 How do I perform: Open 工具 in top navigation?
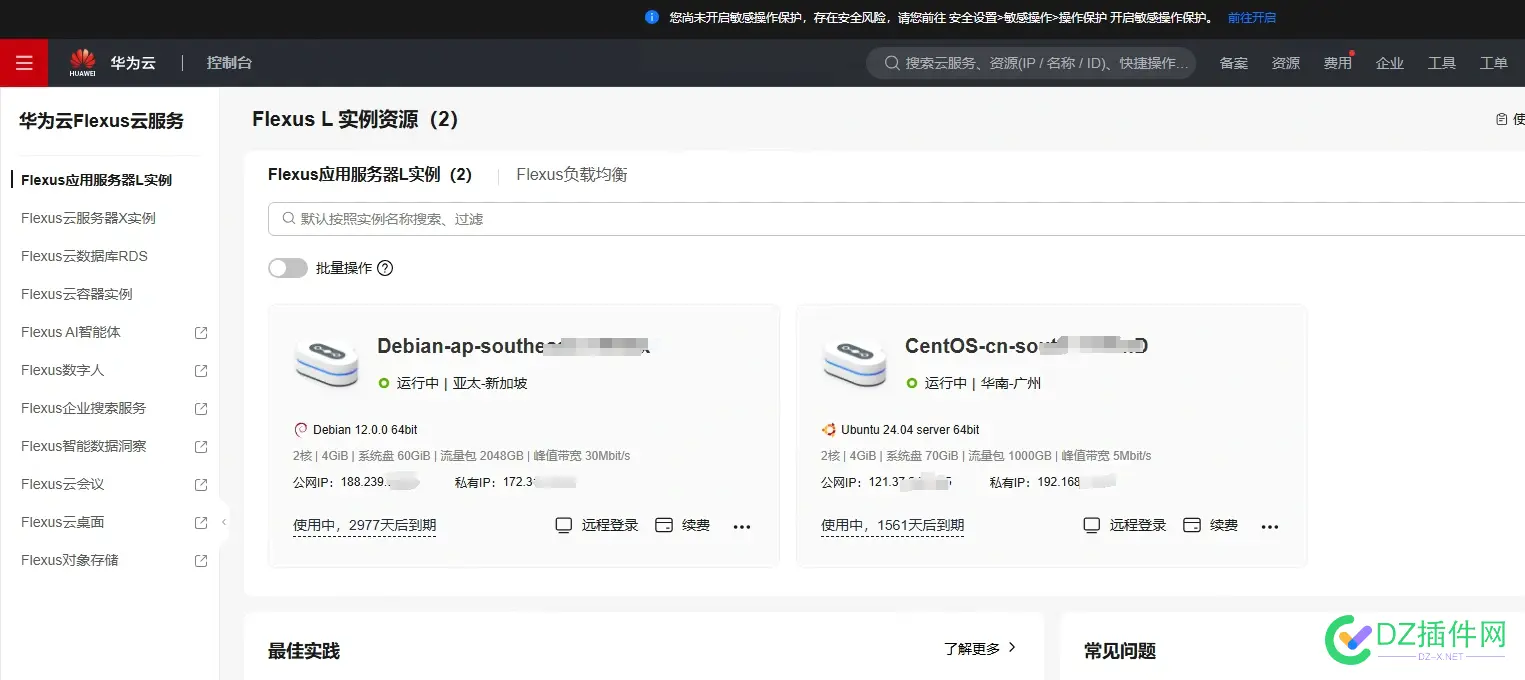[x=1442, y=63]
